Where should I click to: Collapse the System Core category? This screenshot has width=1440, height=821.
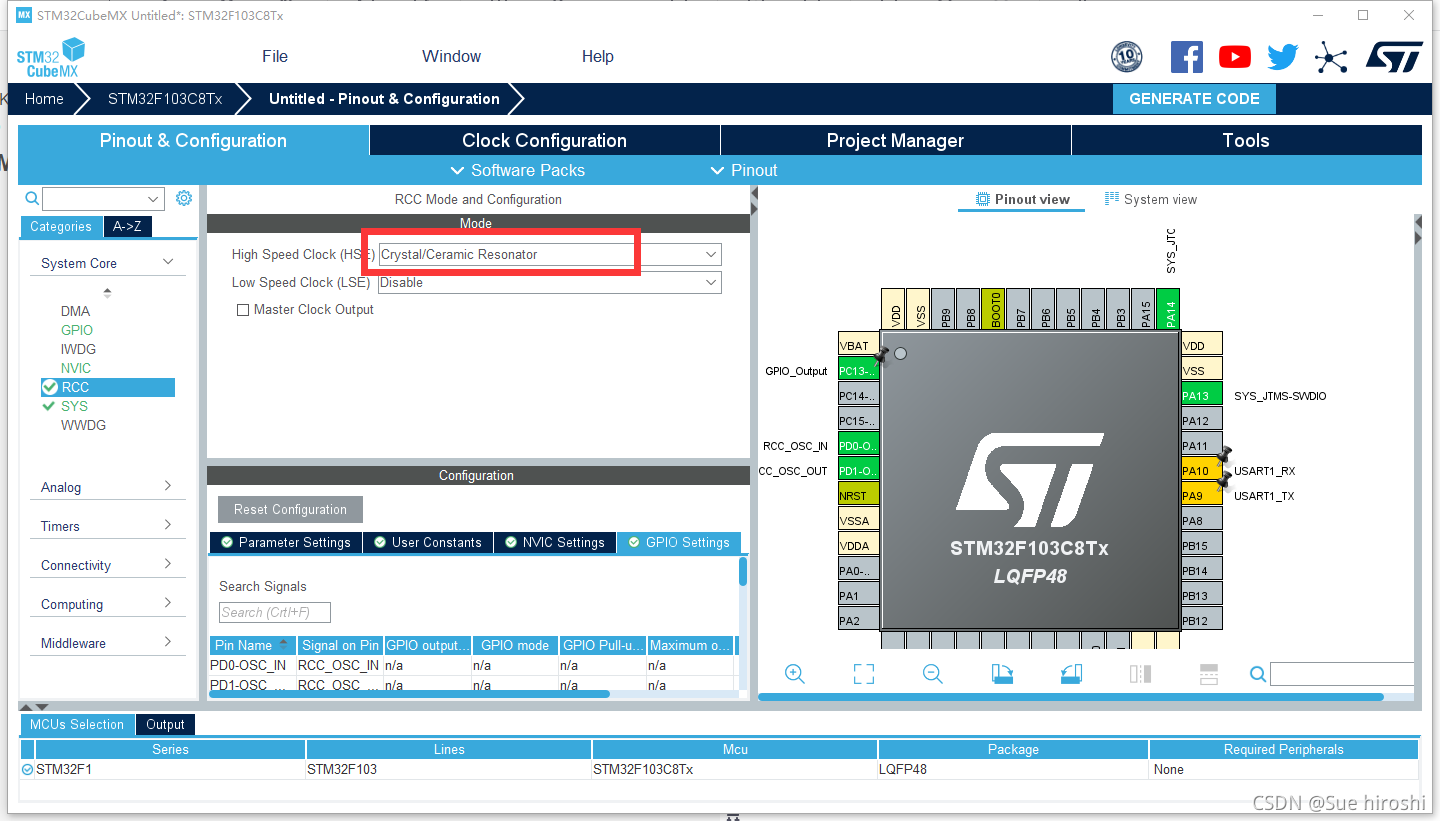point(168,262)
